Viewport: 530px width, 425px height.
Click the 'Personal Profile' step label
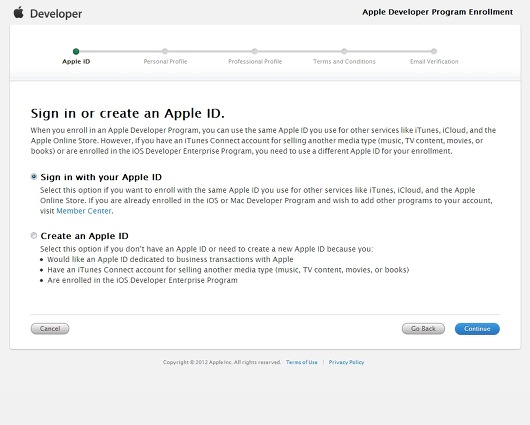(165, 62)
